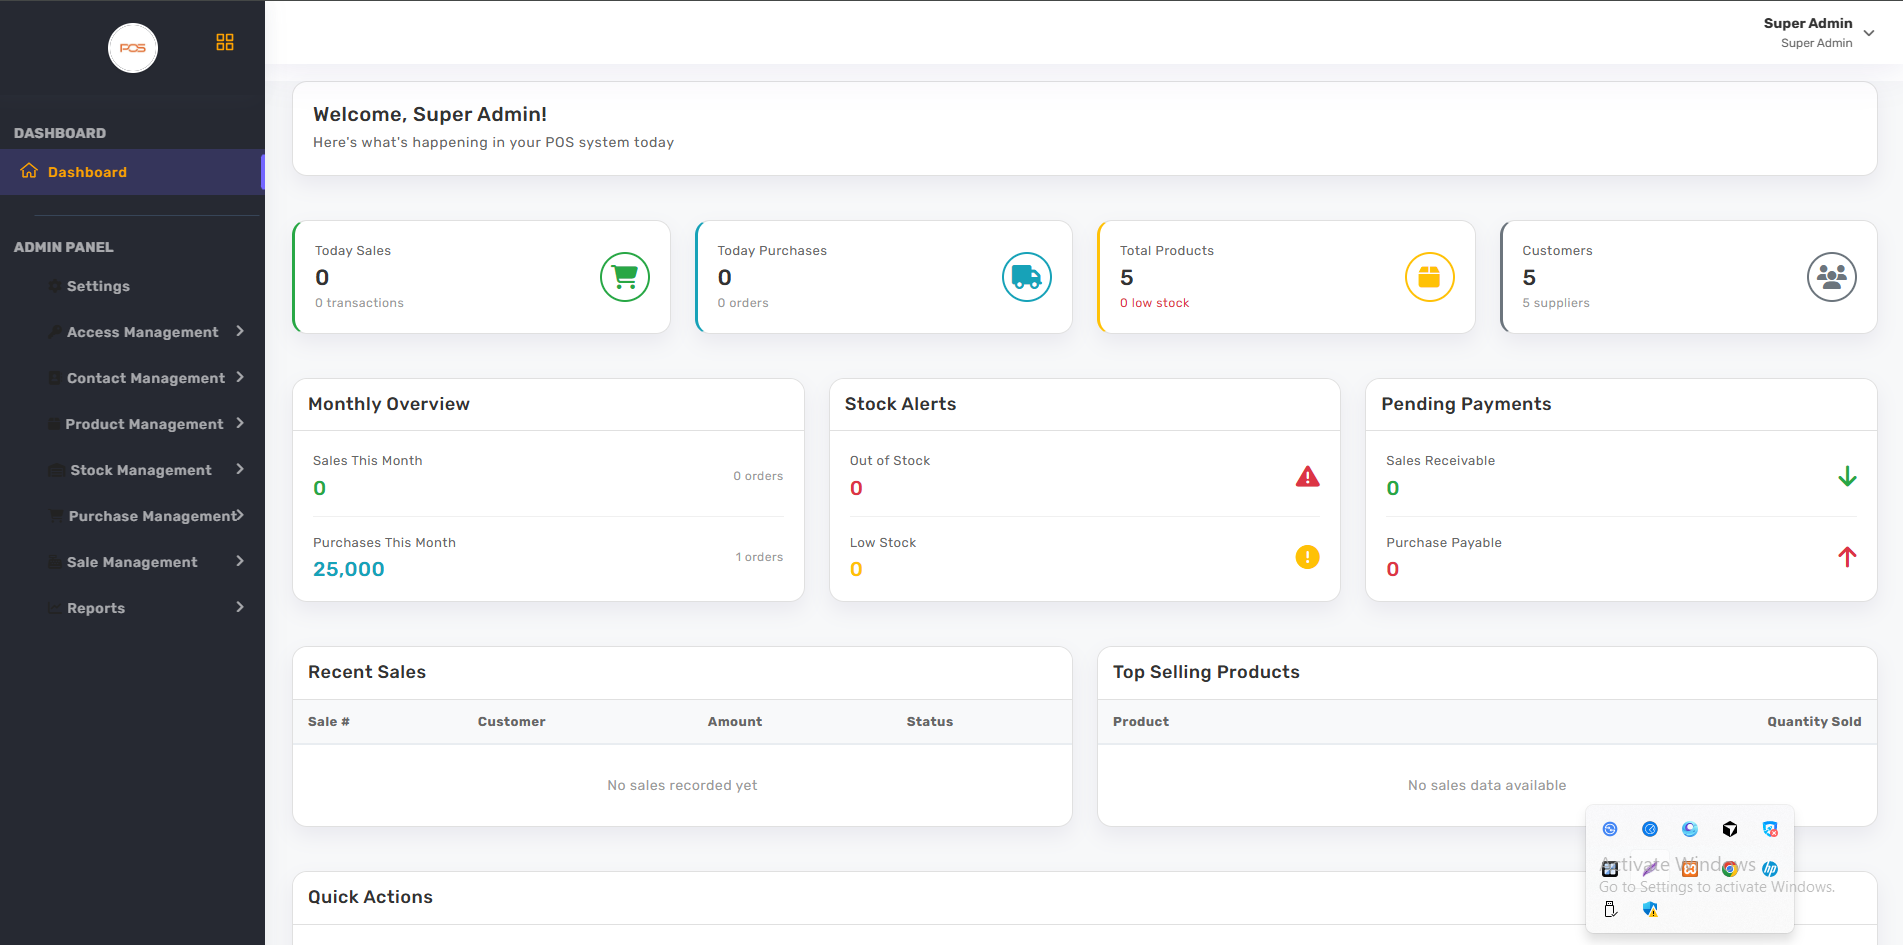Click the Quantity Sold column header
Viewport: 1903px width, 945px height.
pyautogui.click(x=1813, y=722)
